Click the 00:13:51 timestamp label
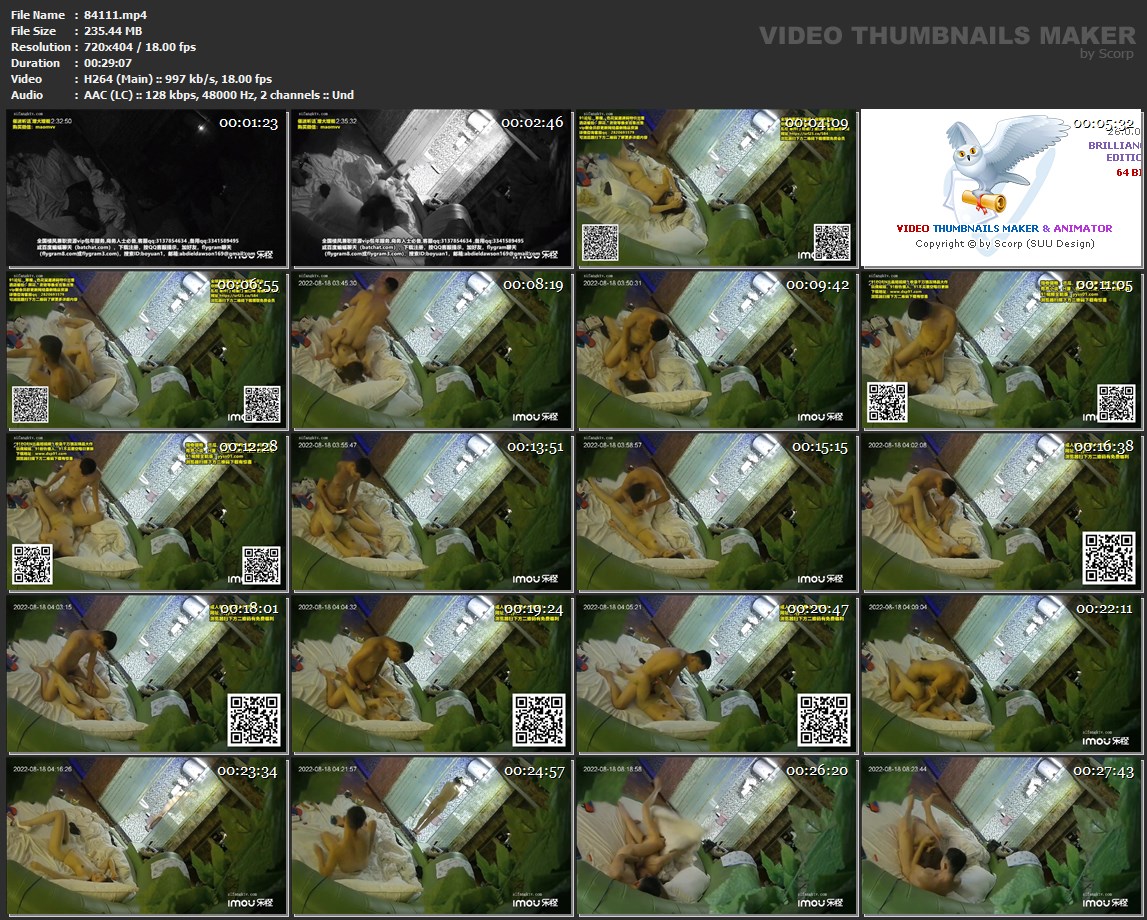Viewport: 1147px width, 920px height. click(x=533, y=447)
